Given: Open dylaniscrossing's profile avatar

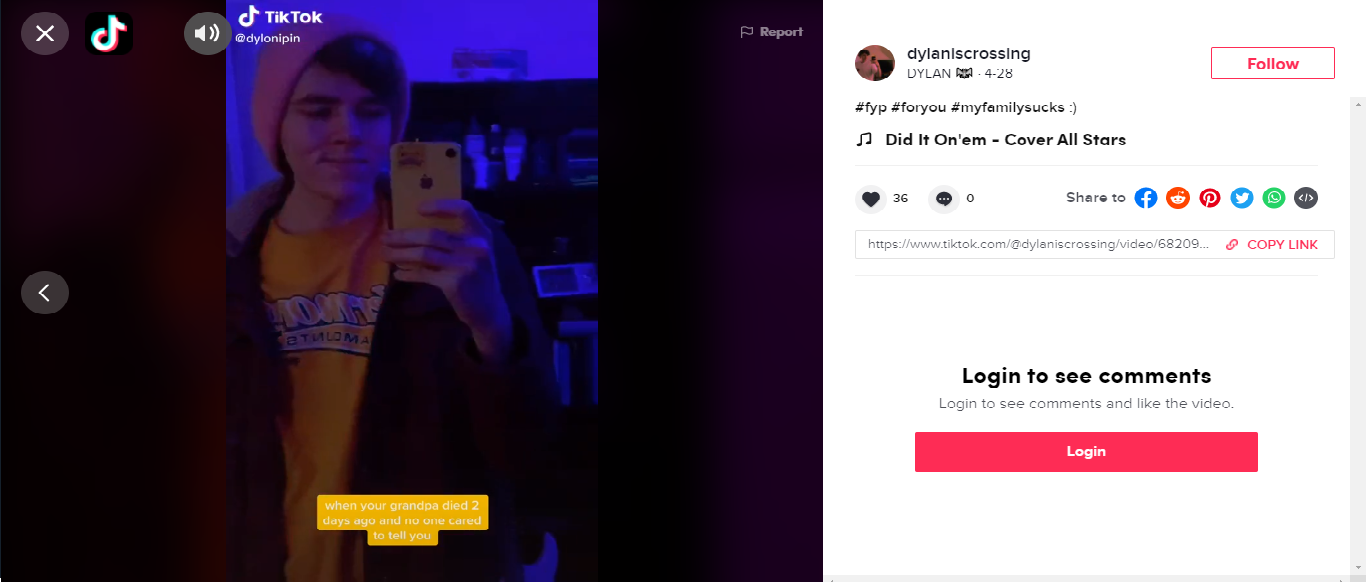Looking at the screenshot, I should coord(874,63).
